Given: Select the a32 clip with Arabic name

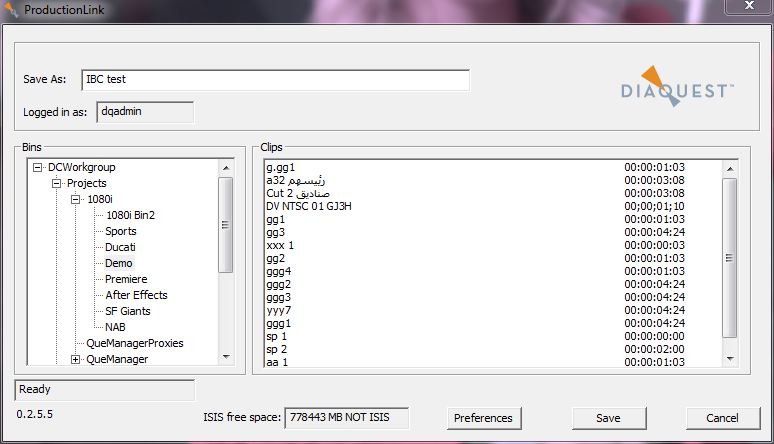Looking at the screenshot, I should click(295, 180).
